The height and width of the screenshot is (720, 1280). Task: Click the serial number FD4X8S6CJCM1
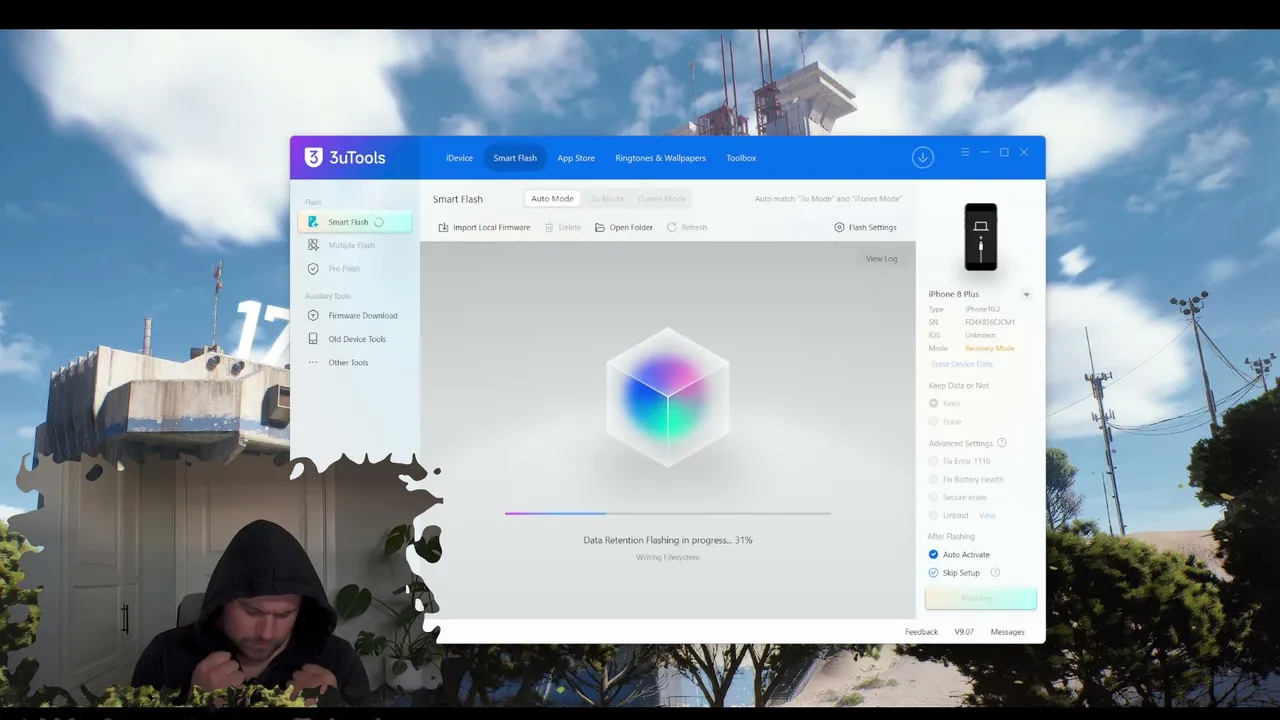pyautogui.click(x=990, y=322)
